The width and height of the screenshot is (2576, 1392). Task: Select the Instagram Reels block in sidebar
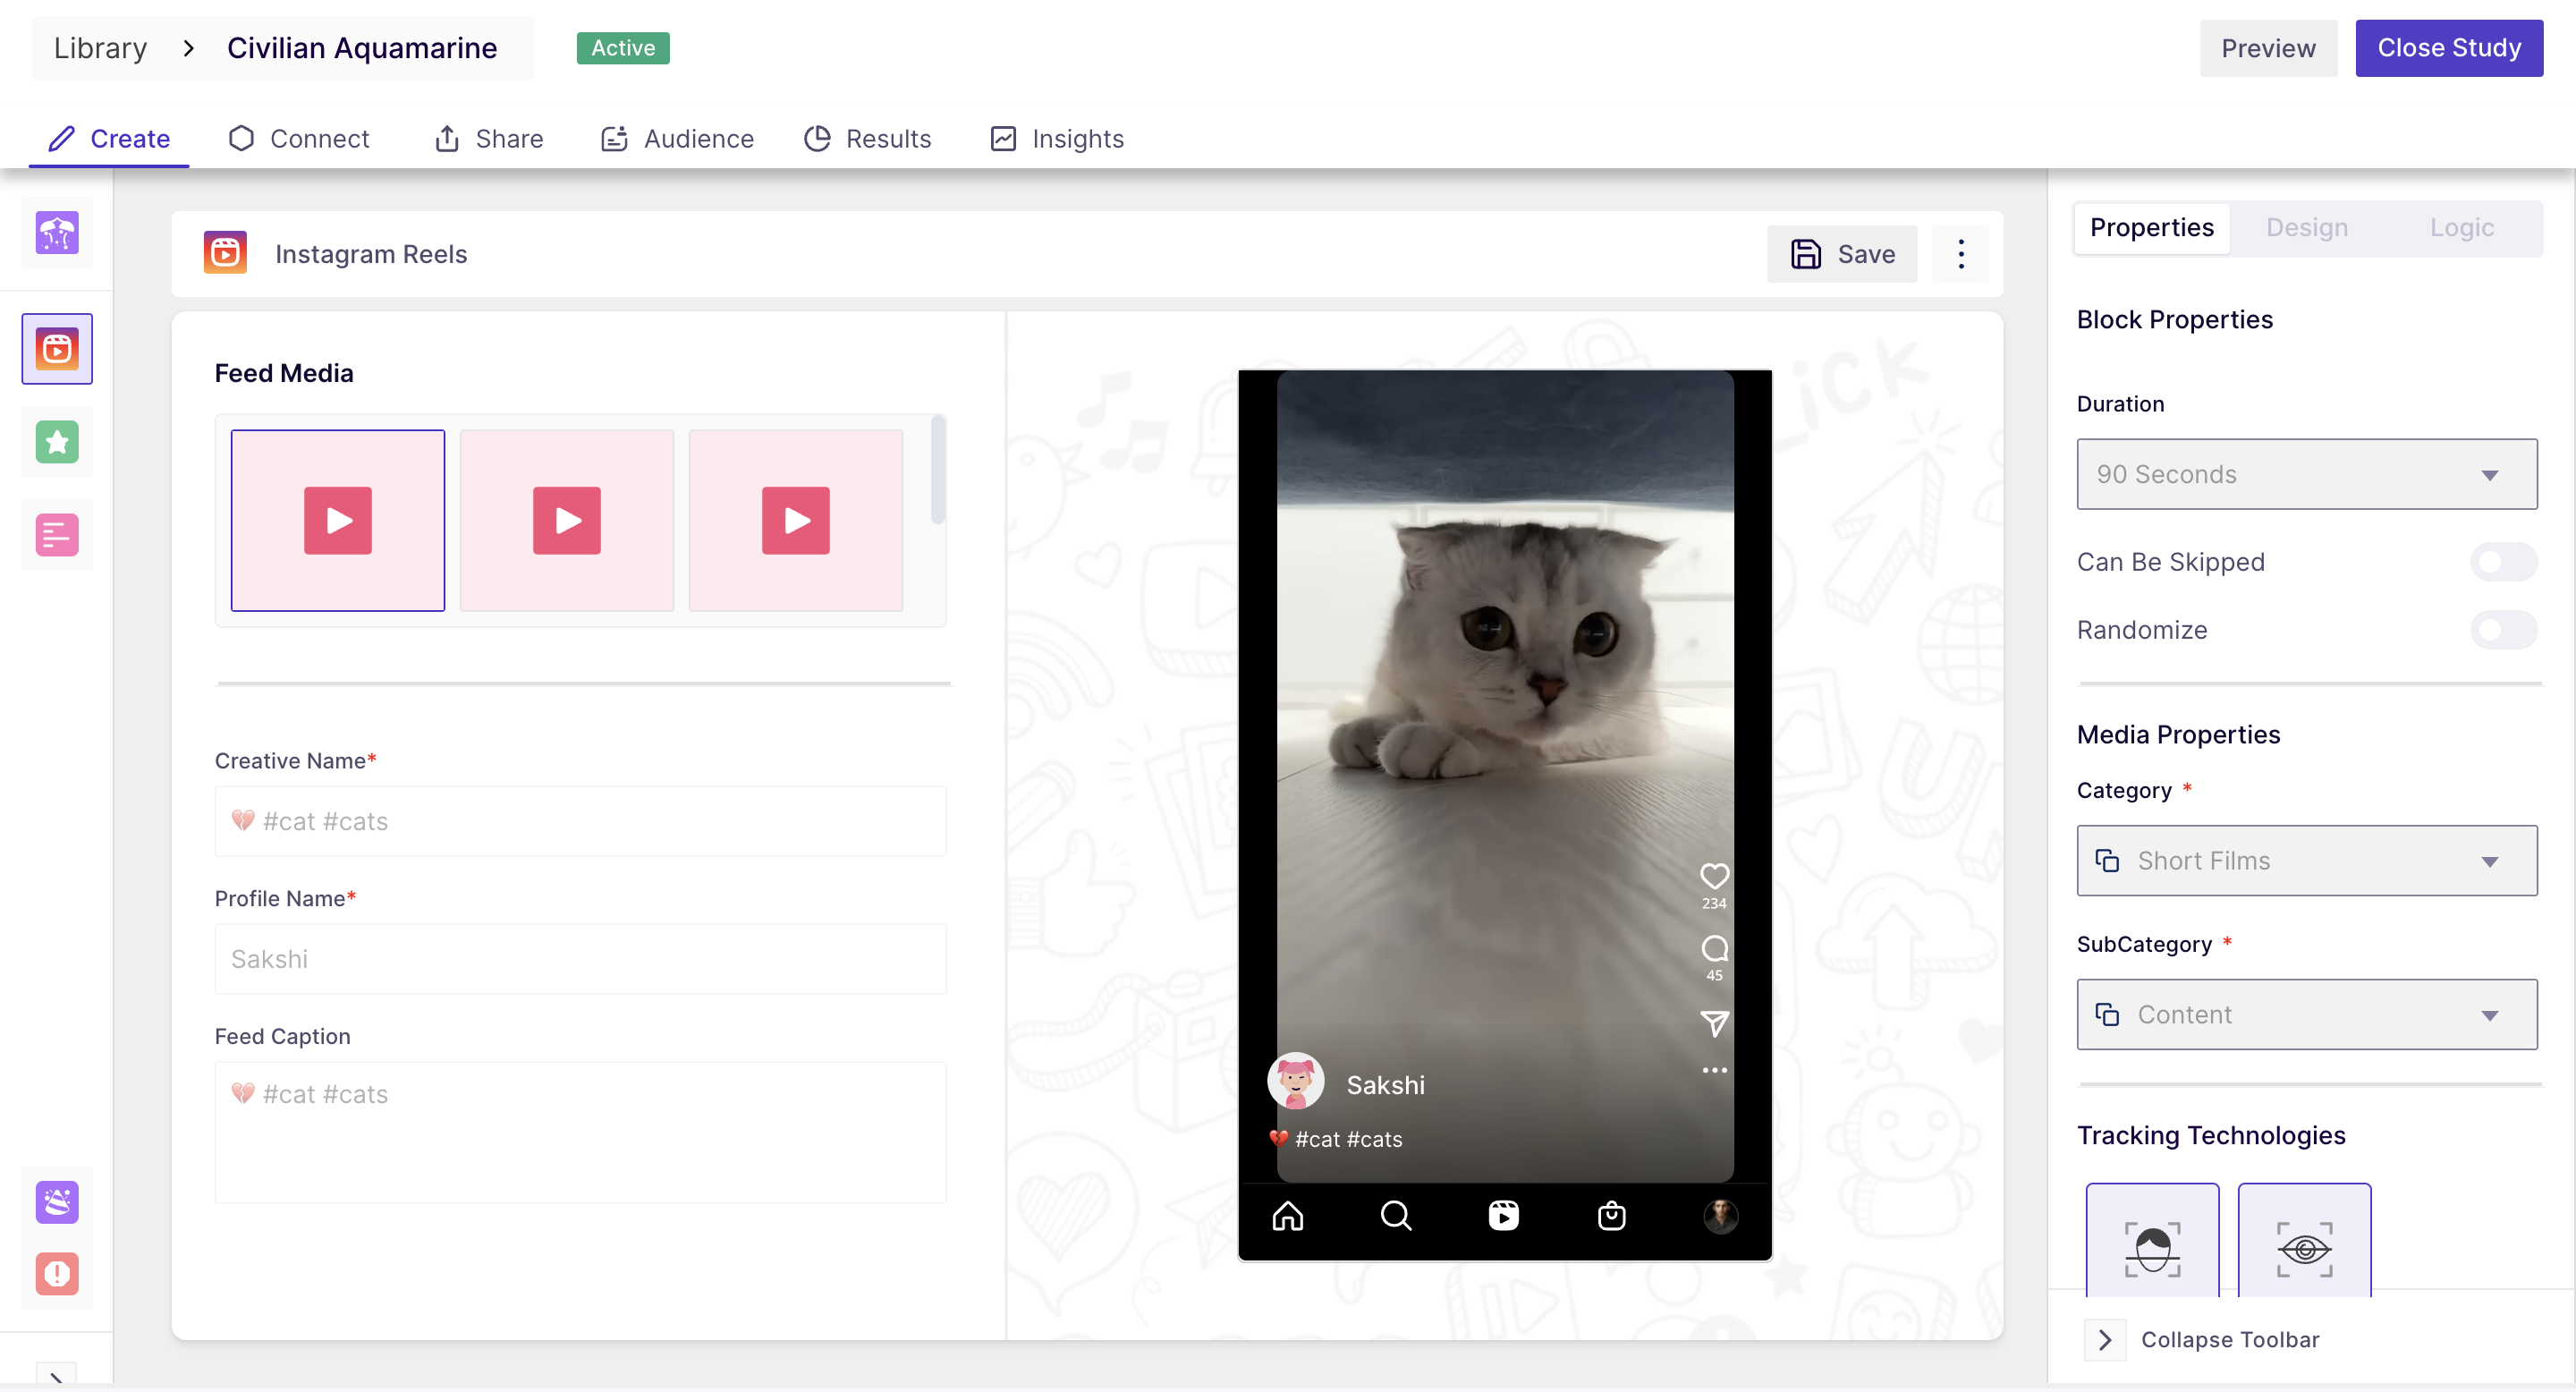[x=57, y=349]
